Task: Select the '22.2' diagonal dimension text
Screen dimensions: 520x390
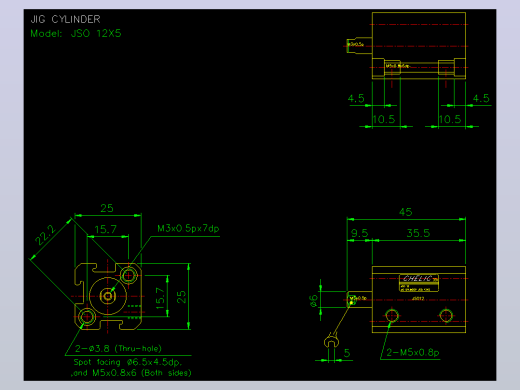Action: coord(45,235)
